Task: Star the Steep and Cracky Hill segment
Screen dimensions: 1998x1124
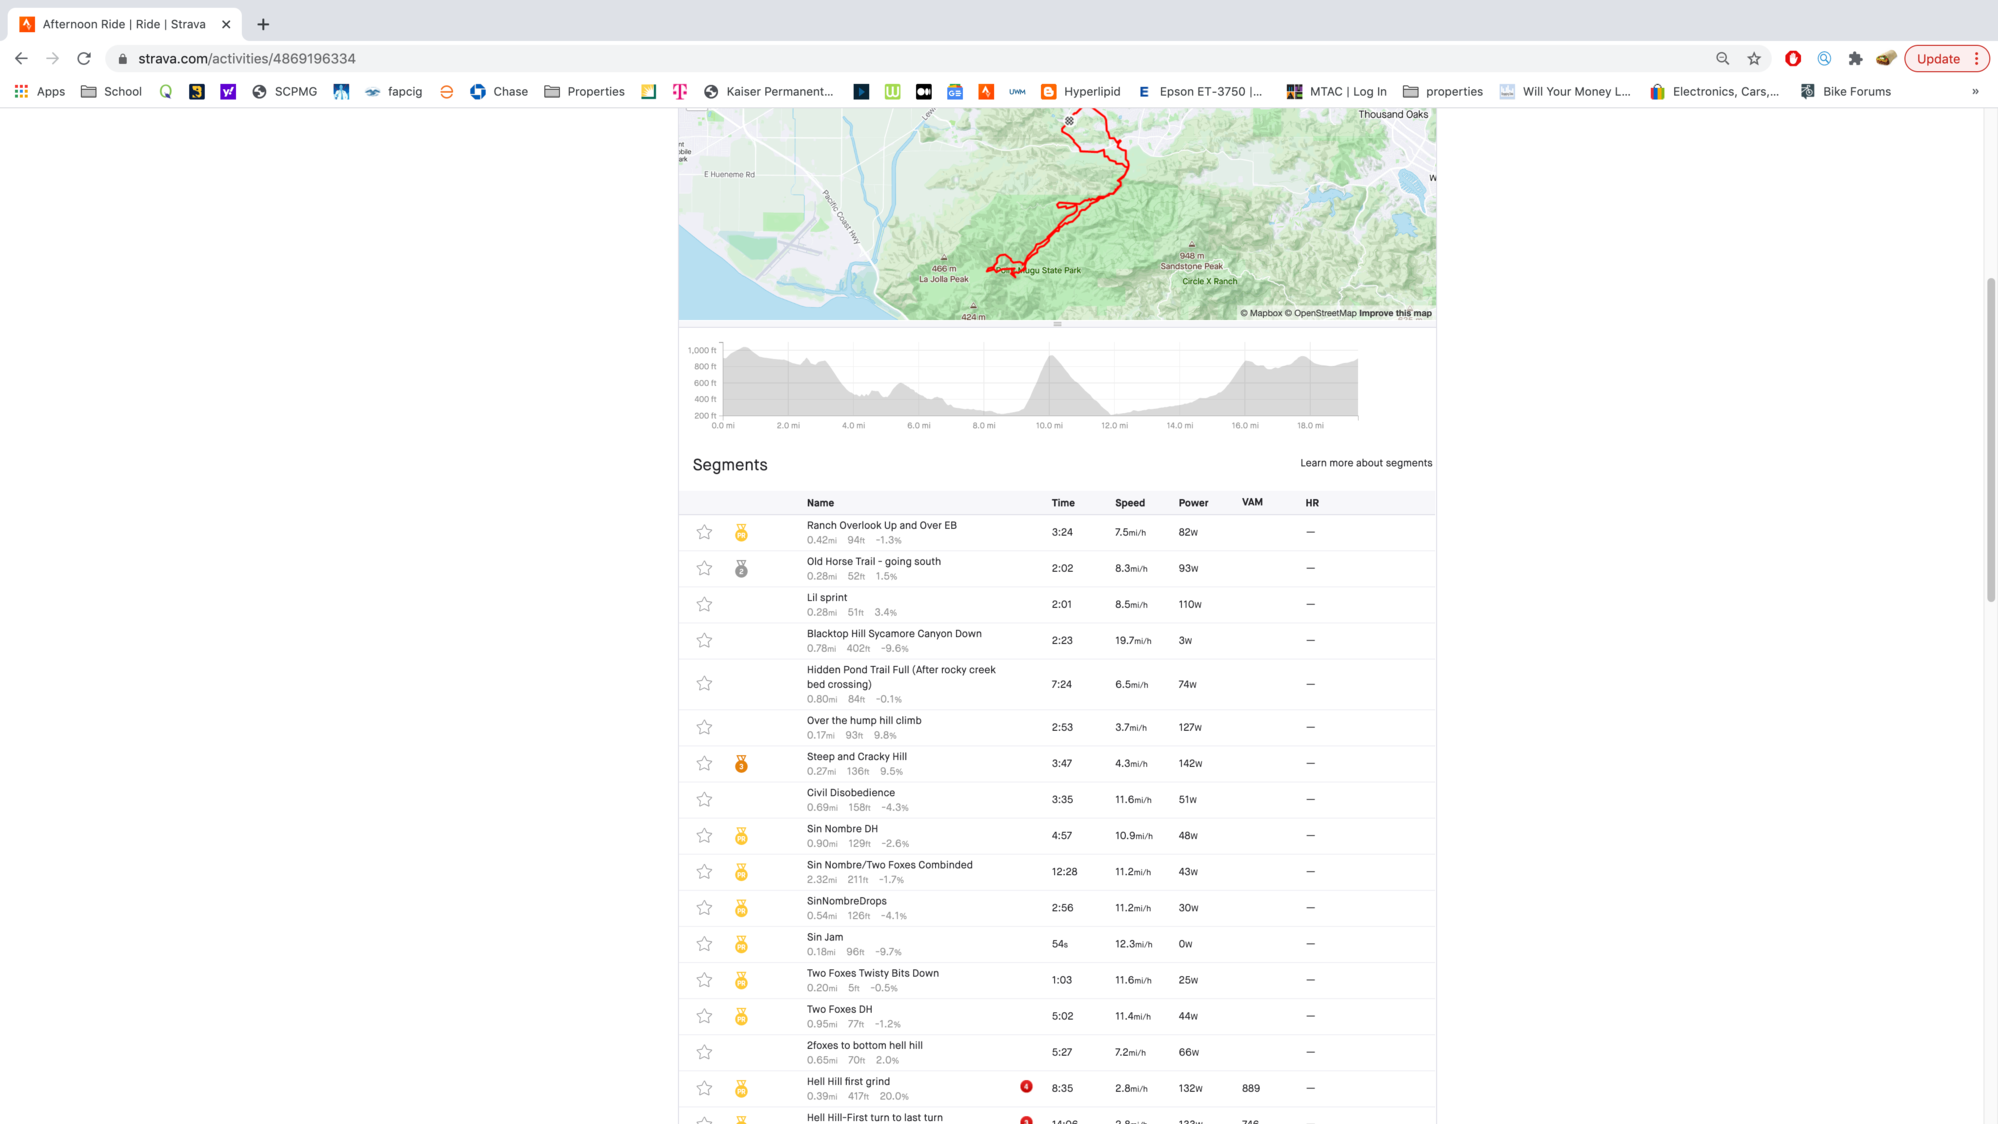Action: click(x=704, y=763)
